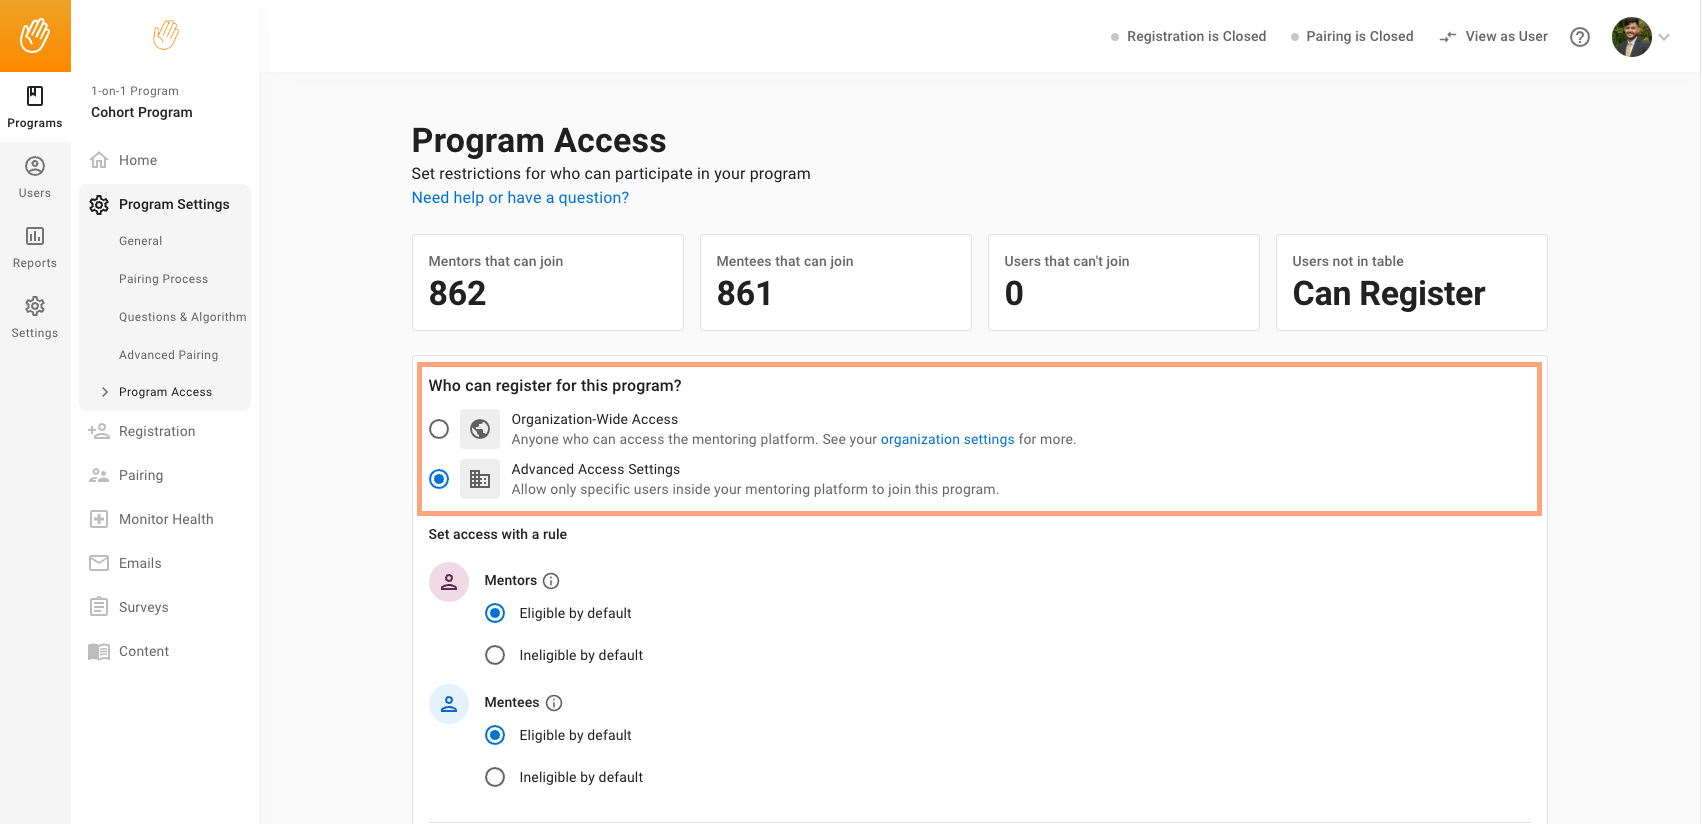This screenshot has width=1702, height=824.
Task: Select Organization-Wide Access radio button
Action: (x=439, y=429)
